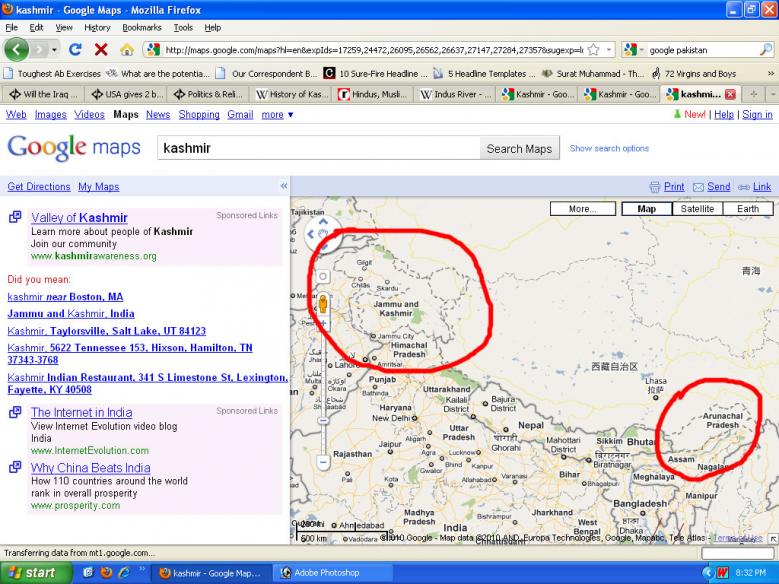Click the Street View pegman icon
The width and height of the screenshot is (779, 584).
coord(323,303)
